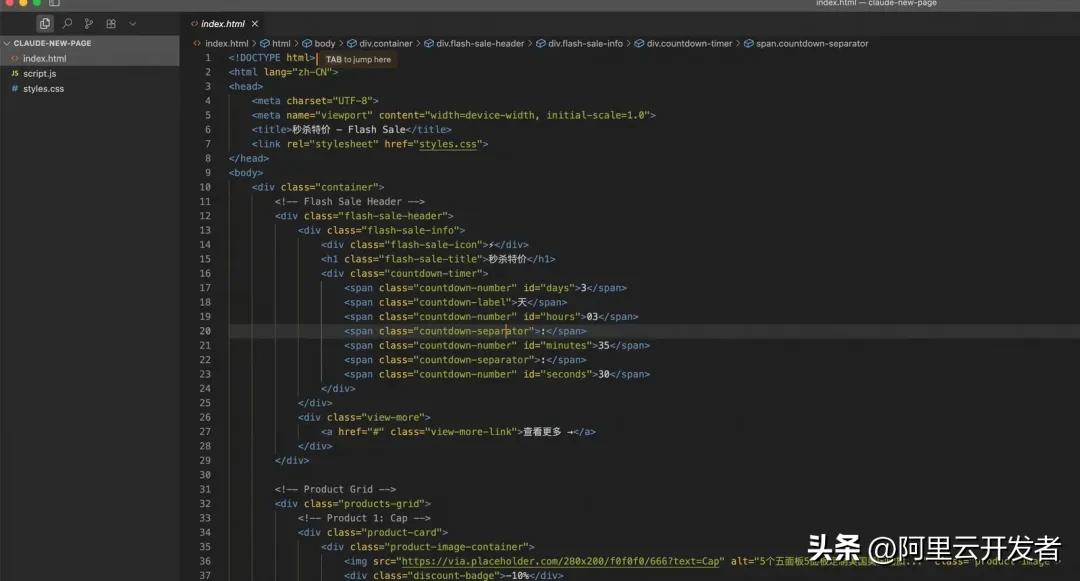The width and height of the screenshot is (1080, 581).
Task: Place cursor on the meta viewport line
Action: 453,115
